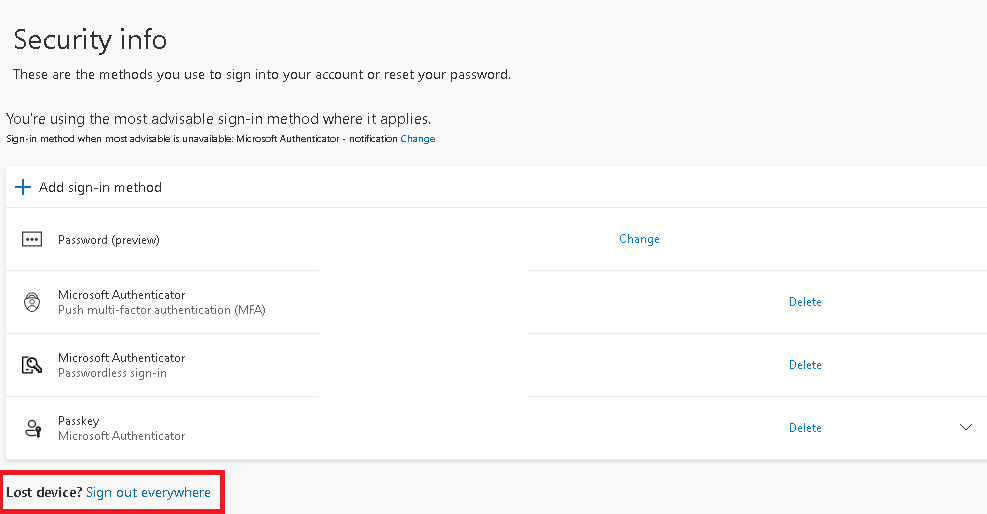Viewport: 987px width, 514px height.
Task: Select the Password (preview) label
Action: pyautogui.click(x=109, y=240)
